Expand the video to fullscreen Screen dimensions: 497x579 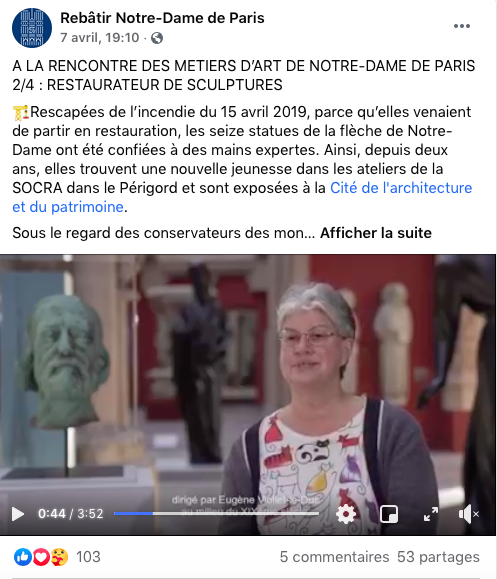tap(431, 514)
